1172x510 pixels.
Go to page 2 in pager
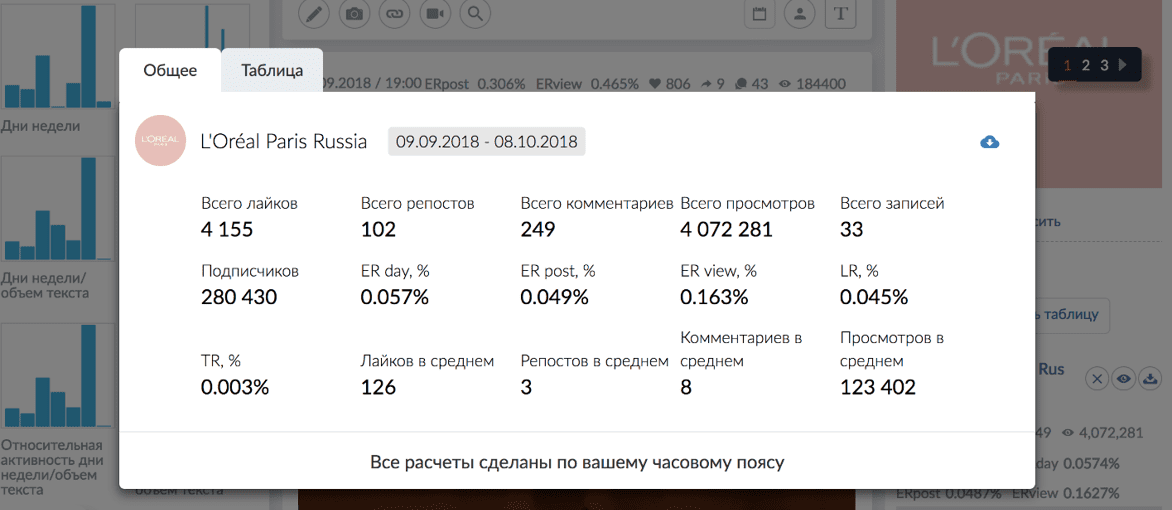pos(1086,66)
